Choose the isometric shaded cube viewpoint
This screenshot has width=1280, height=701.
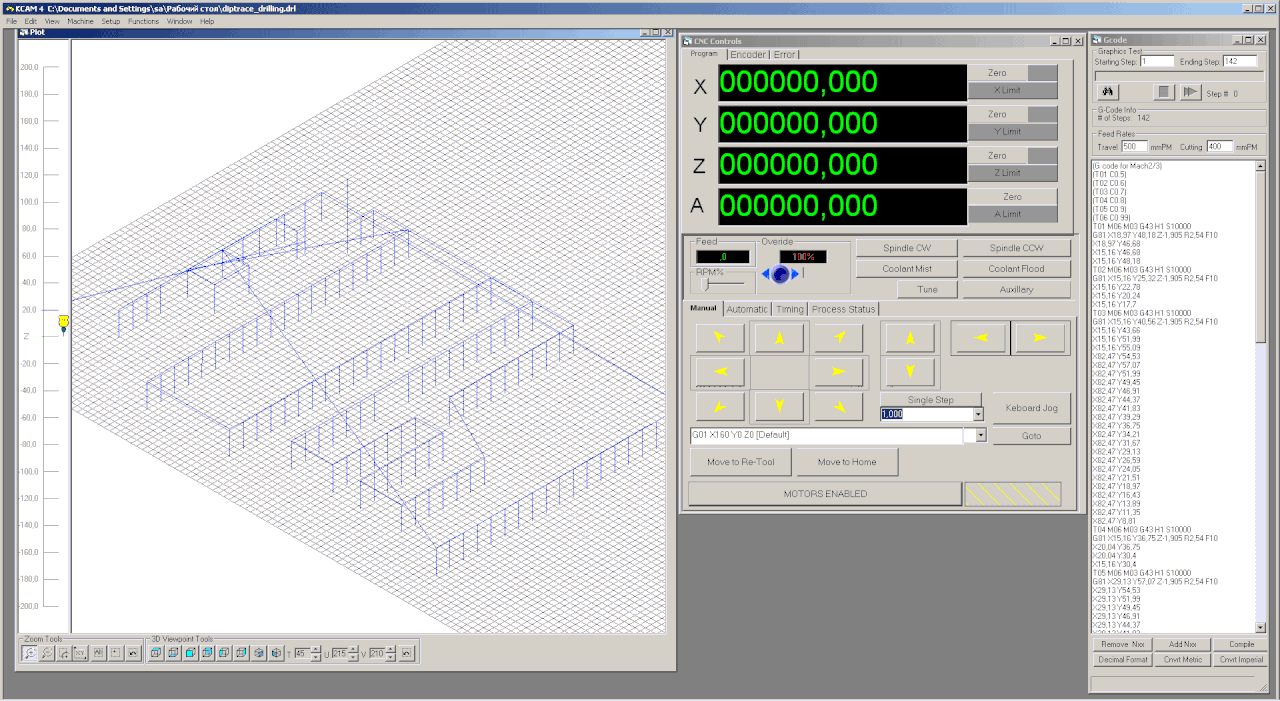258,653
